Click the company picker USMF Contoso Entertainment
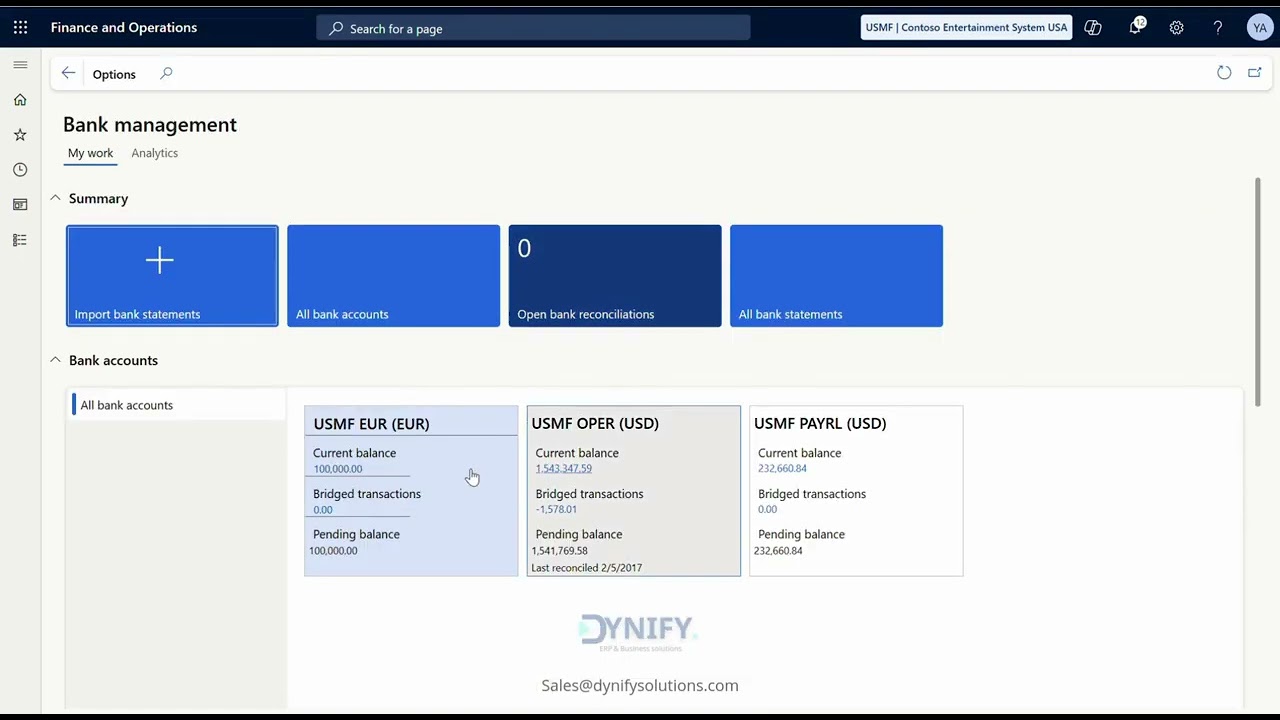 click(966, 28)
